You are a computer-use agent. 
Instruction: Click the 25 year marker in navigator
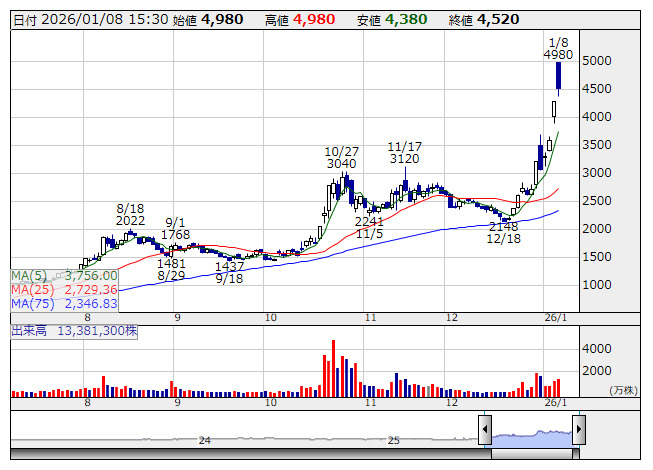coord(394,440)
